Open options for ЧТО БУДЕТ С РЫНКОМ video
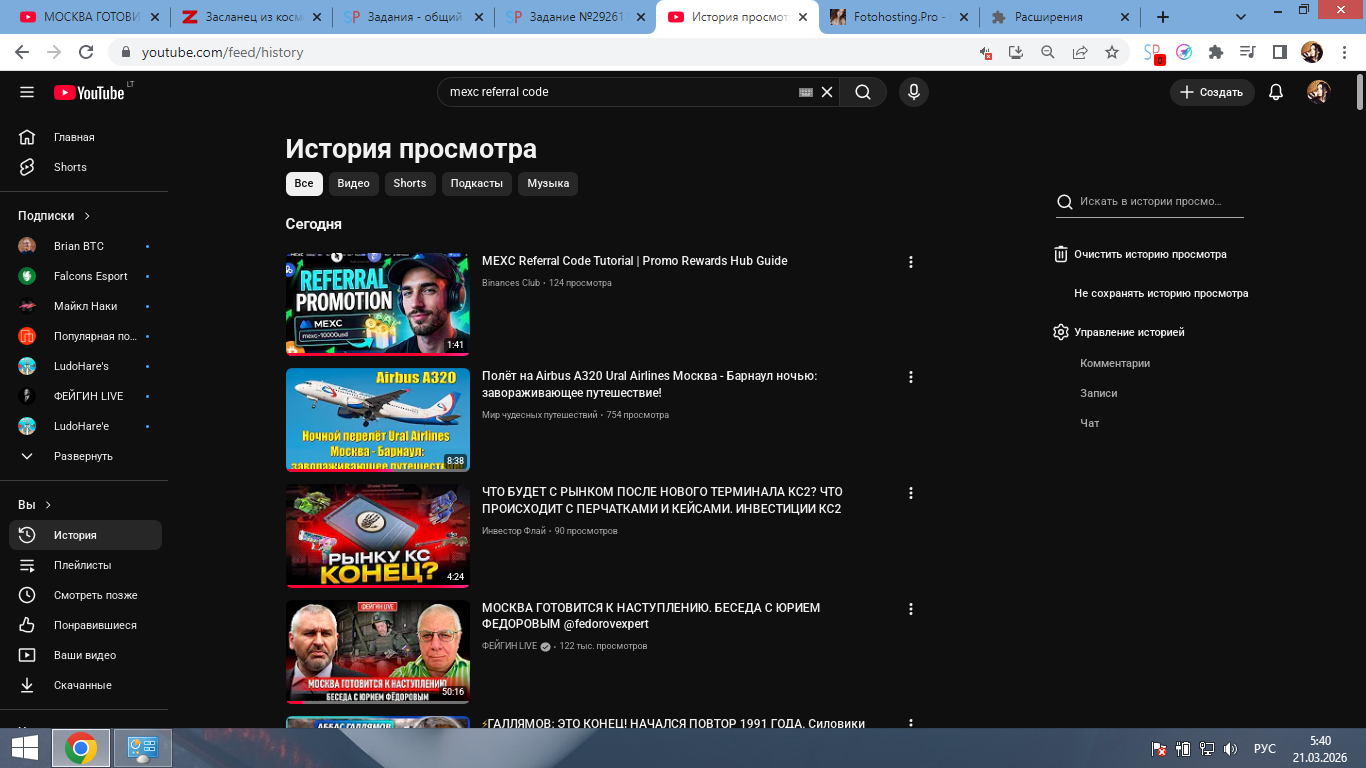This screenshot has height=768, width=1366. point(910,493)
